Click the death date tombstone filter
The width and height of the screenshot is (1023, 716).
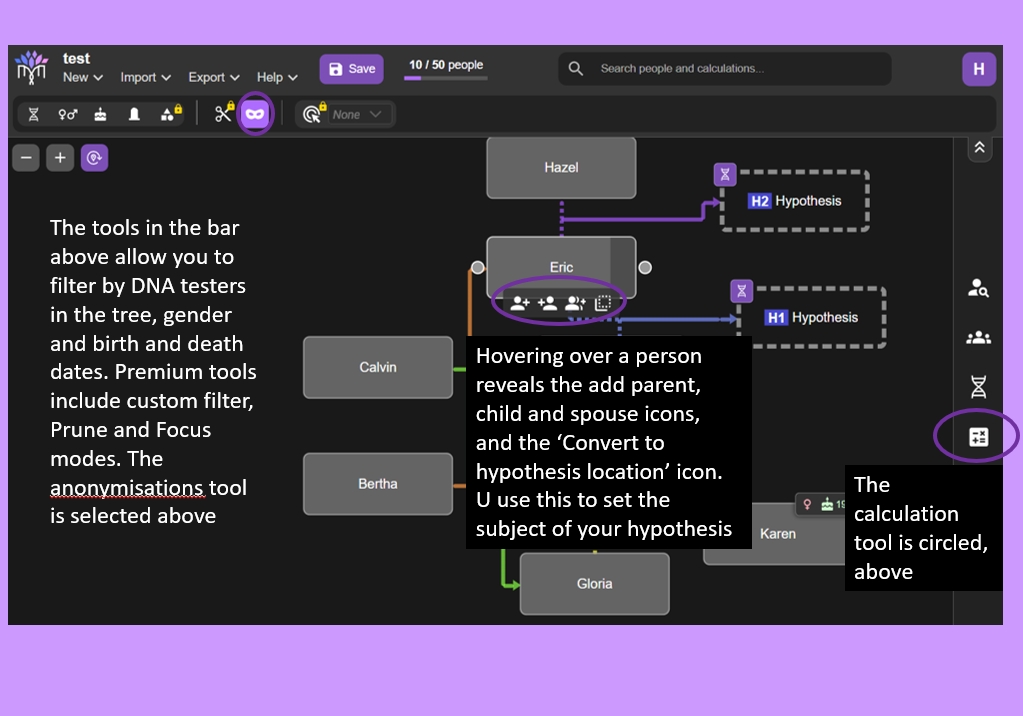click(x=134, y=114)
